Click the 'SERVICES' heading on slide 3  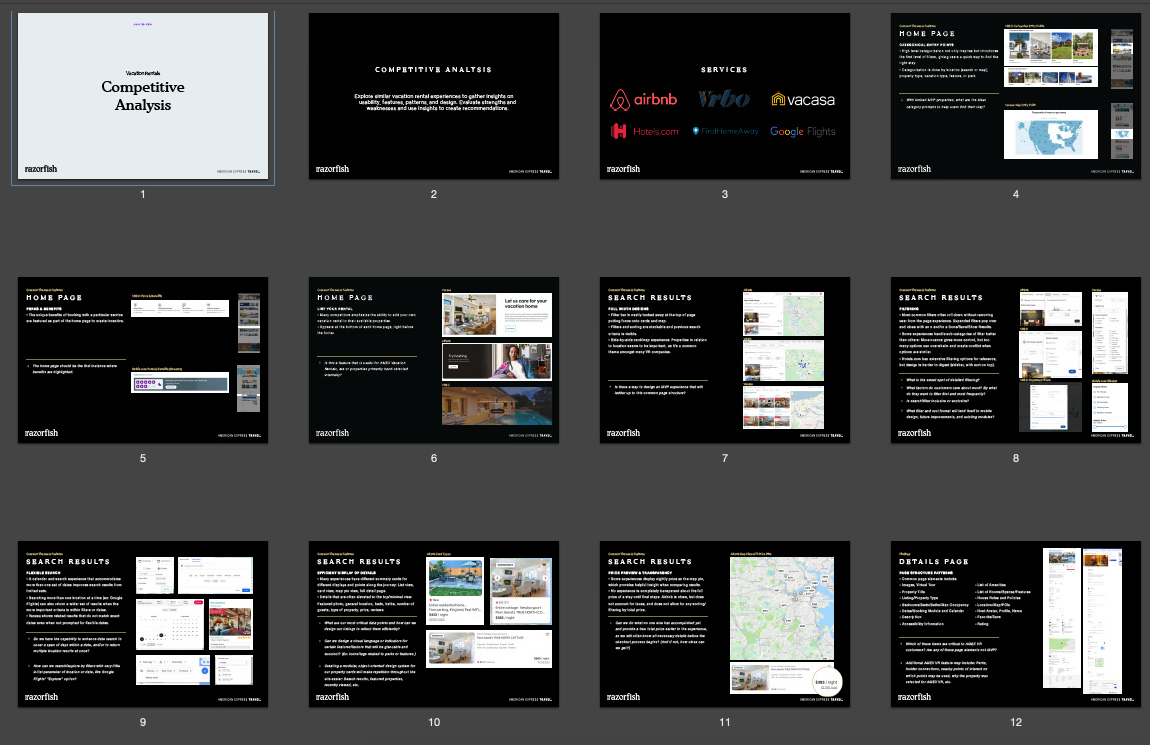tap(724, 70)
